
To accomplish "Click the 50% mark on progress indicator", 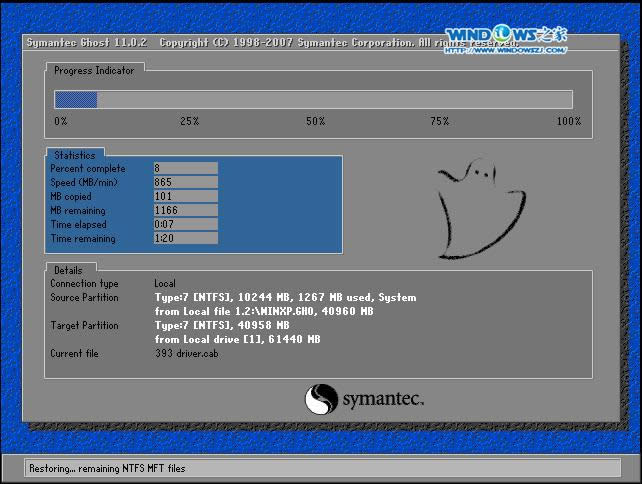I will 315,121.
